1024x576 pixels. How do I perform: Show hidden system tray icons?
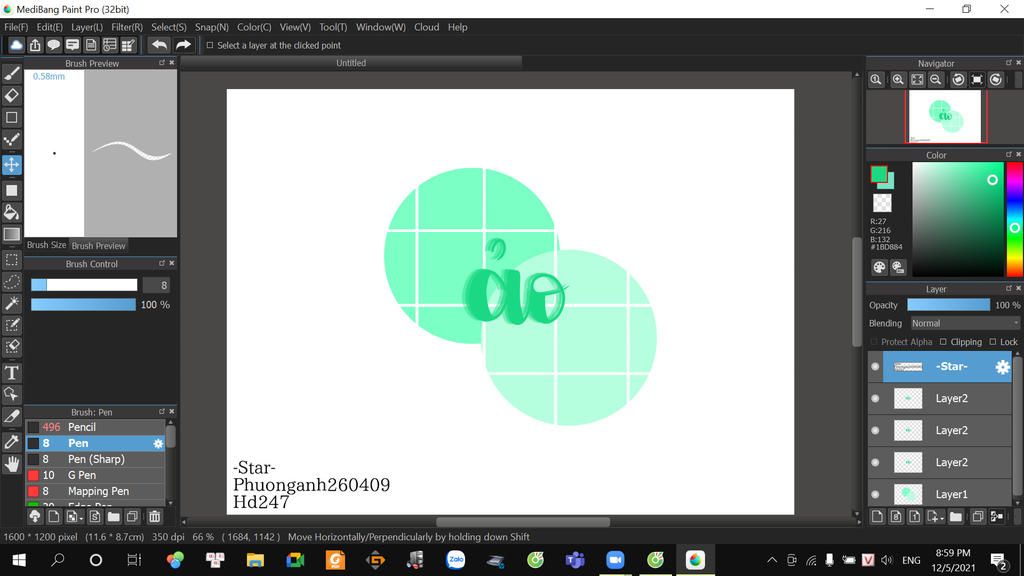772,560
